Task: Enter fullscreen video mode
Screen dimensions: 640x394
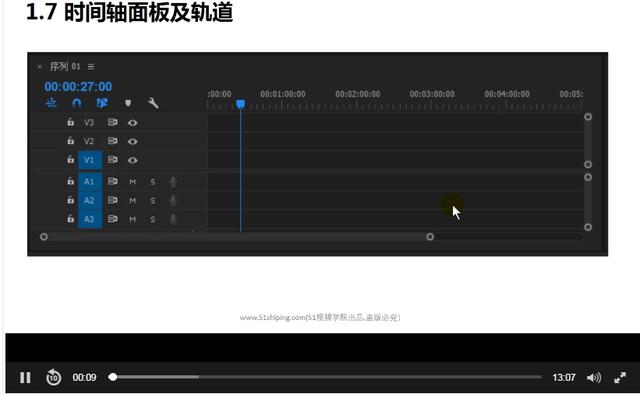Action: 620,378
